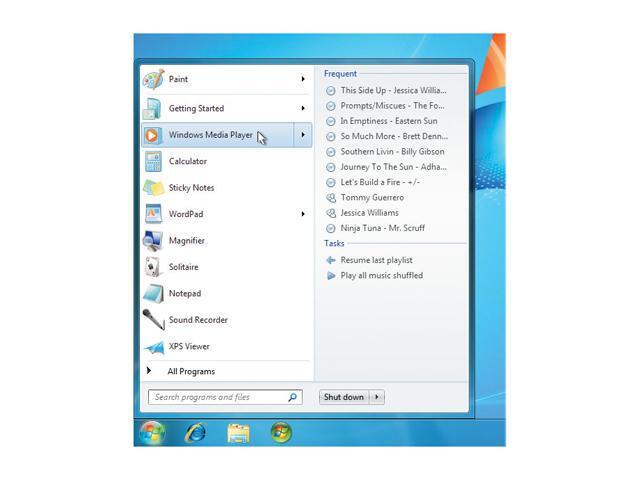This screenshot has width=640, height=480.
Task: Launch the Sound Recorder microphone icon
Action: pyautogui.click(x=153, y=320)
